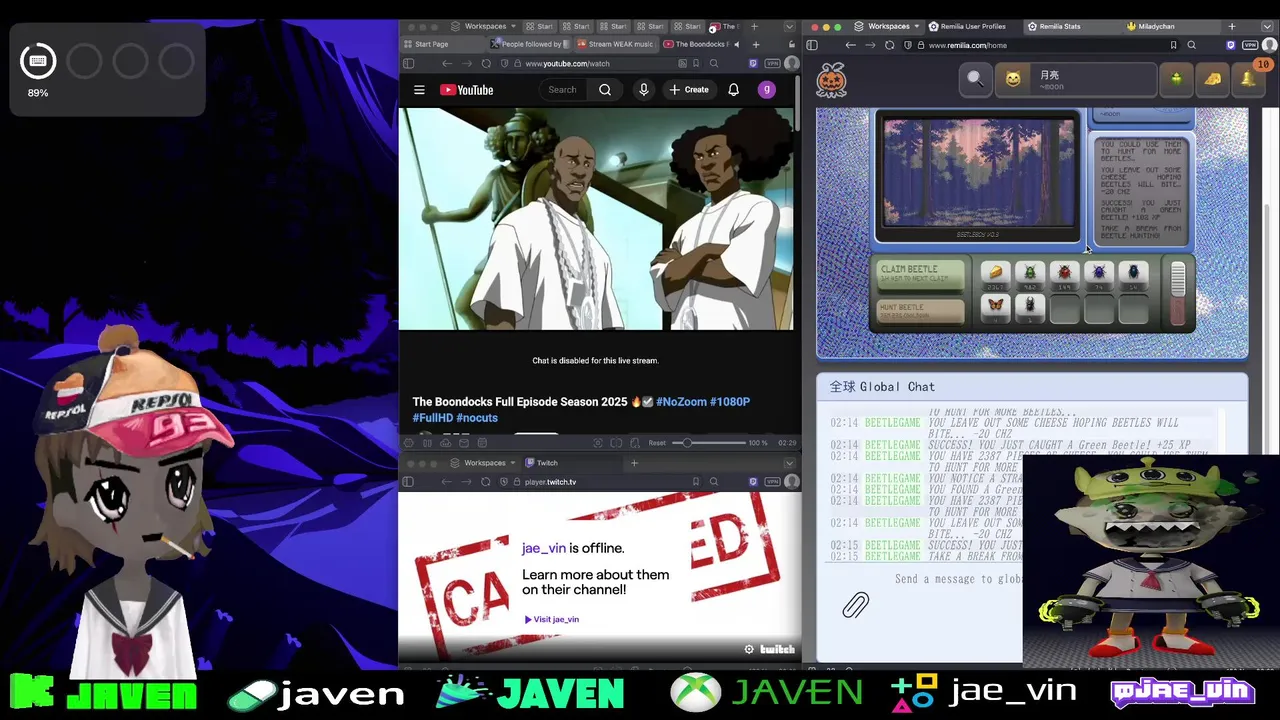Image resolution: width=1280 pixels, height=720 pixels.
Task: Open Workspaces dropdown in Twitch window
Action: click(x=484, y=463)
